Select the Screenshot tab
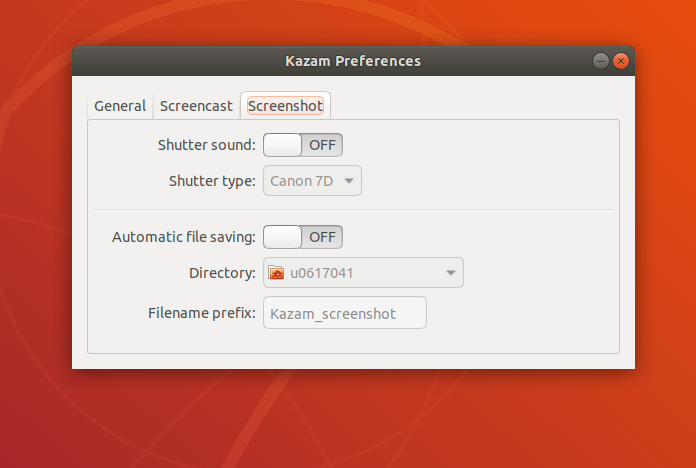This screenshot has height=468, width=696. pyautogui.click(x=285, y=106)
